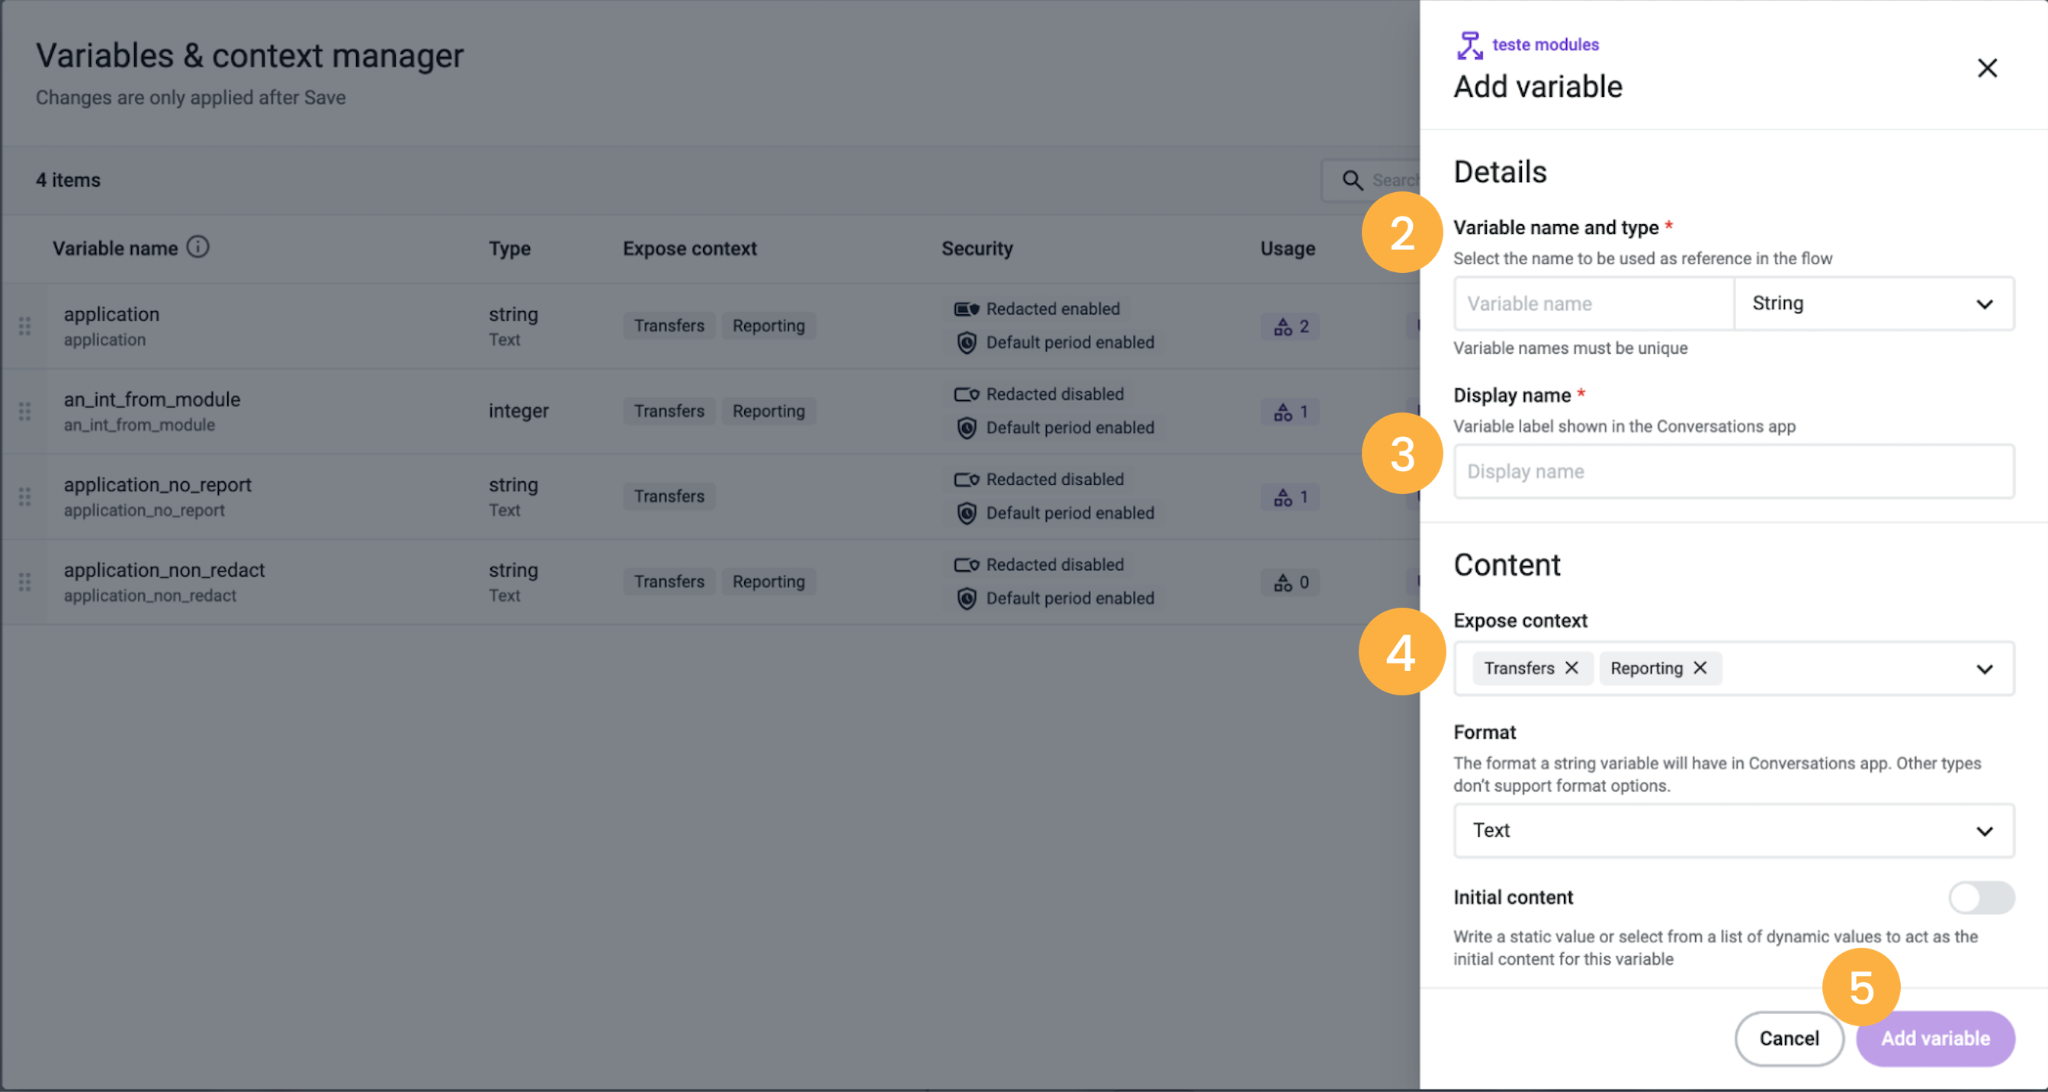Click Transfers tag in application_no_report row

point(669,496)
